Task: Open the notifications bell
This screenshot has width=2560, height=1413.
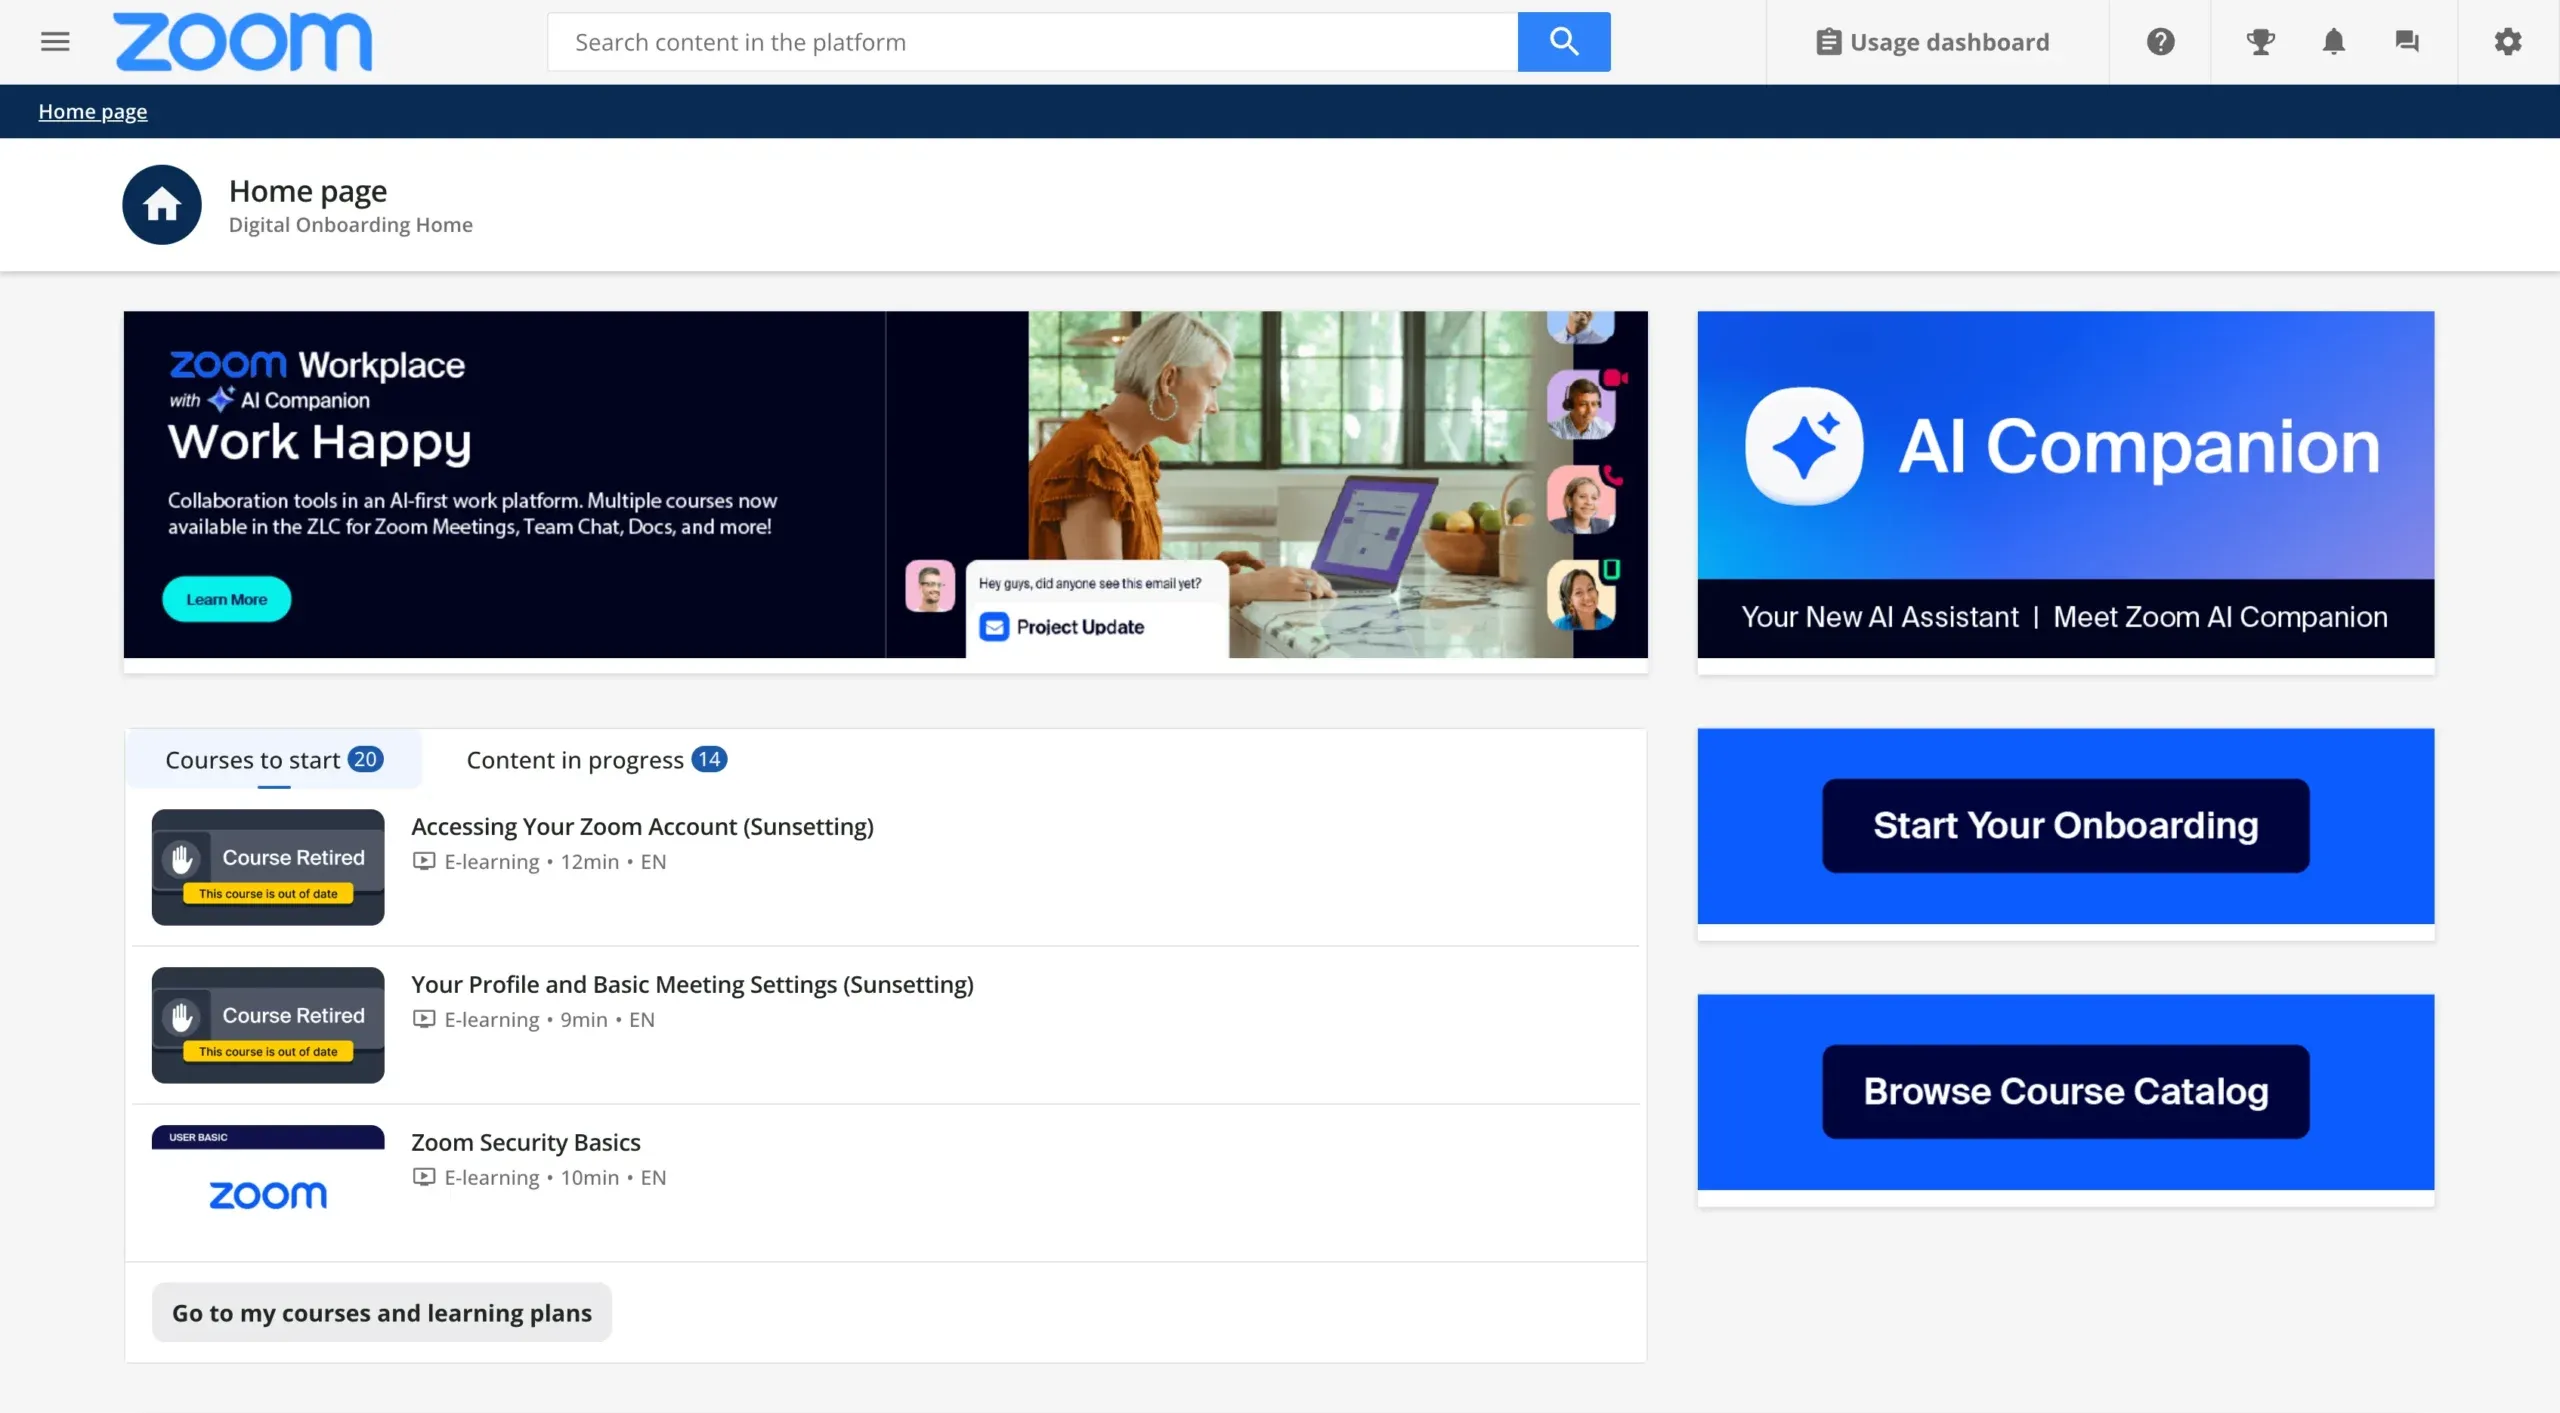Action: tap(2333, 41)
